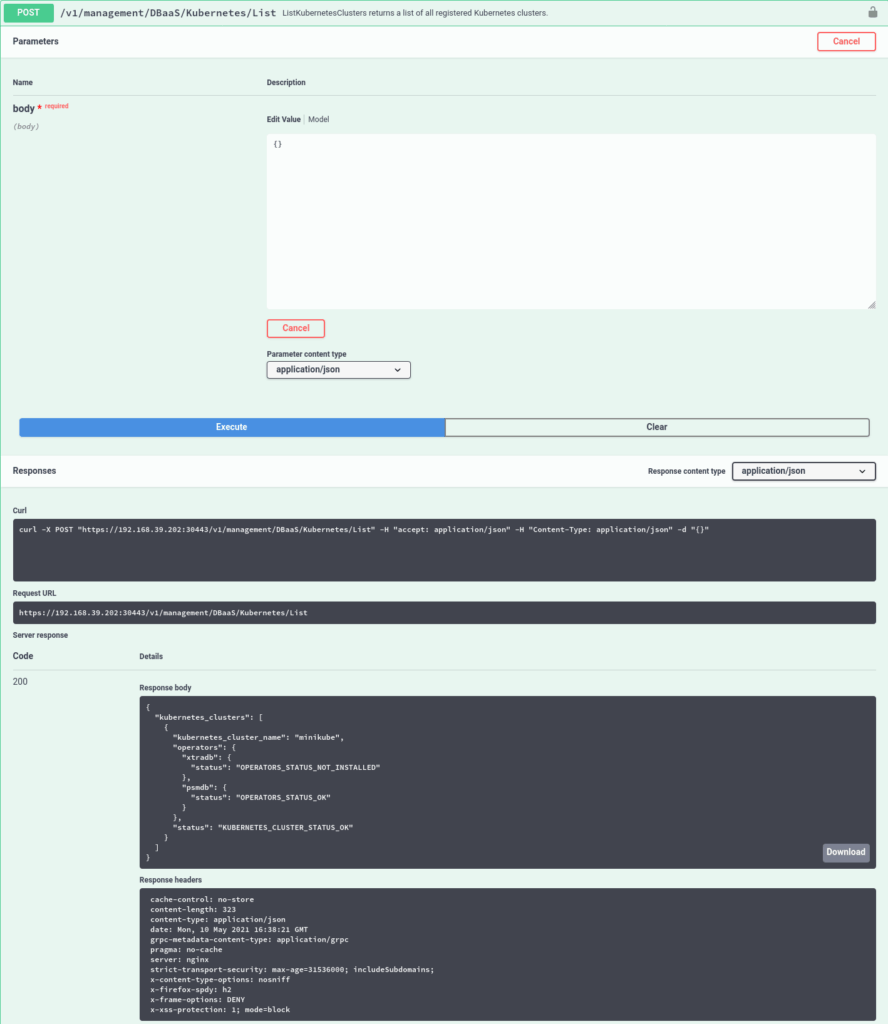Click the Request URL field
The image size is (888, 1024).
(x=444, y=612)
